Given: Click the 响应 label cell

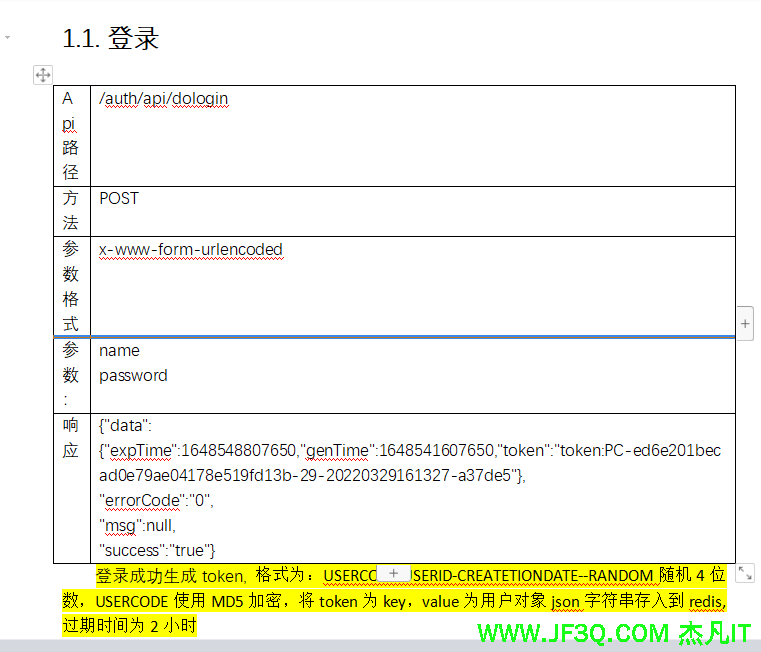Looking at the screenshot, I should click(x=70, y=438).
